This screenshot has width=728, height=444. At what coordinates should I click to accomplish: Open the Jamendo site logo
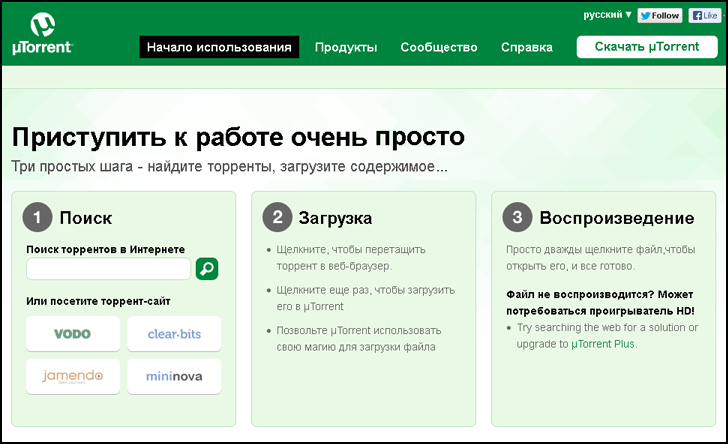click(x=73, y=376)
